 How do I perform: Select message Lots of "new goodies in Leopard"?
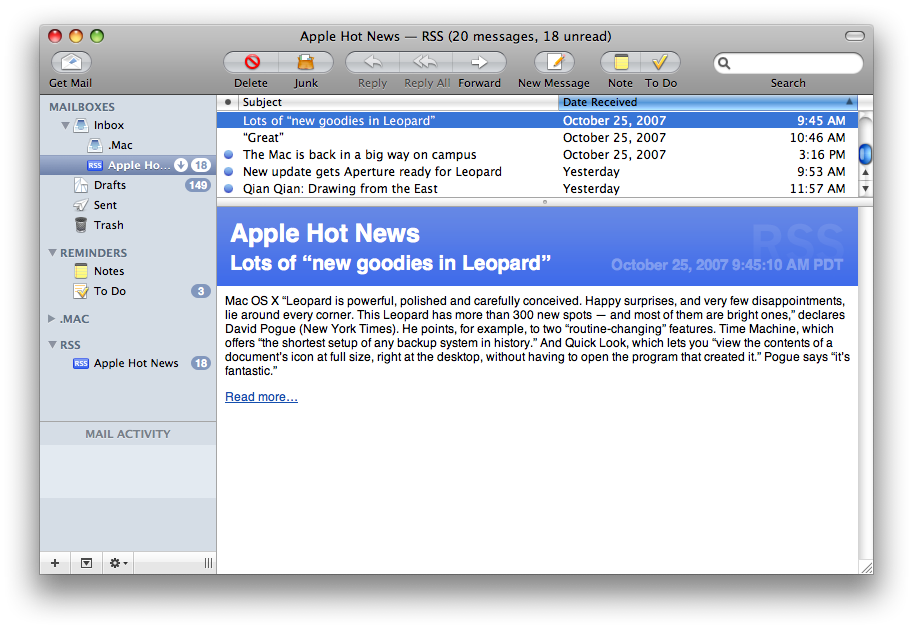537,121
